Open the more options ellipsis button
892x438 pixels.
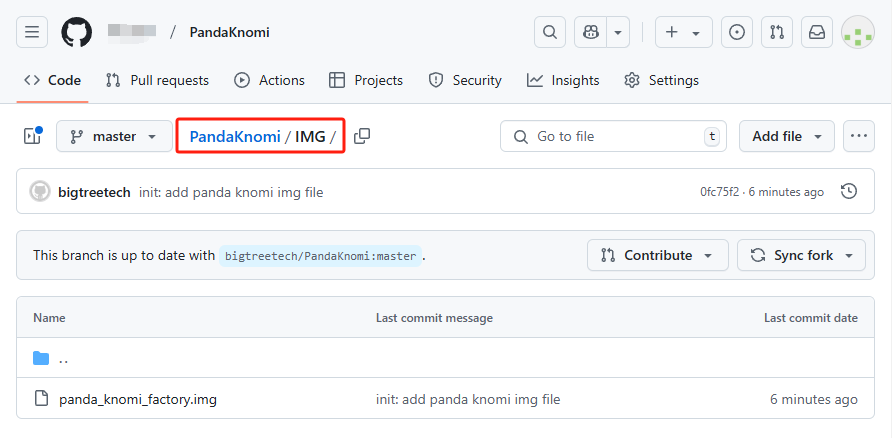point(858,136)
